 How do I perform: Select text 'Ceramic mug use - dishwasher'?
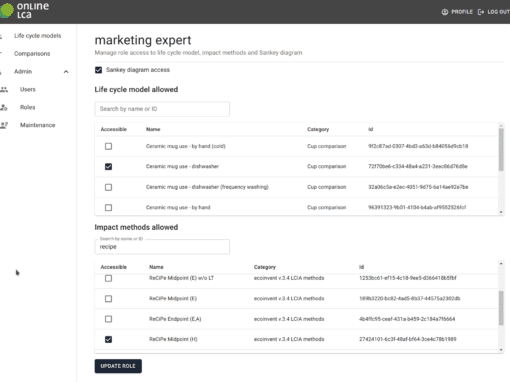[182, 166]
